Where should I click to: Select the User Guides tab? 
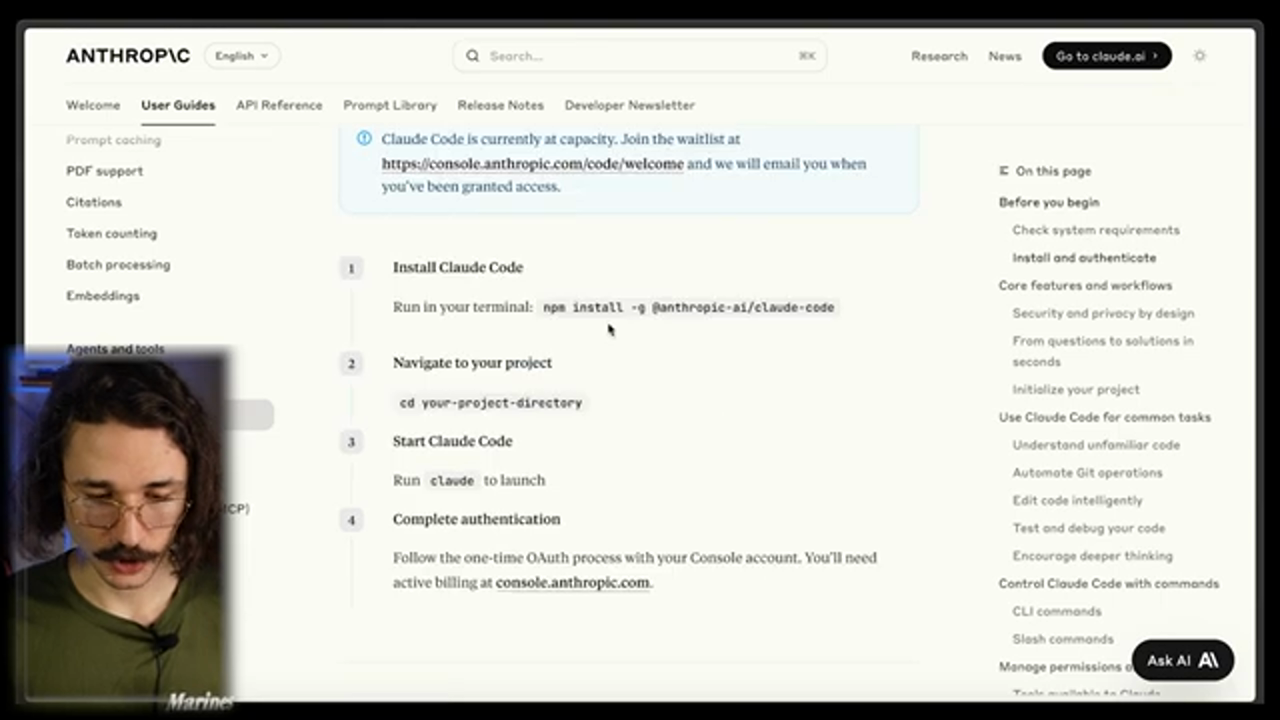178,105
